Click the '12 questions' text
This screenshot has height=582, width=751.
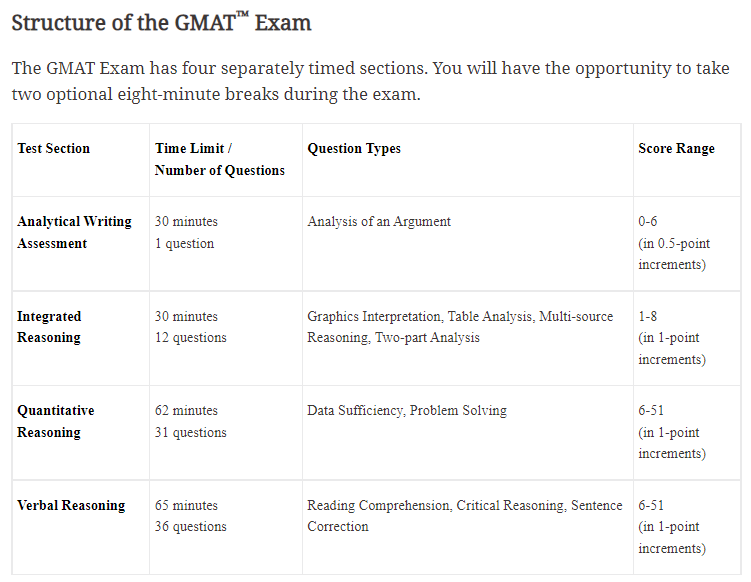pyautogui.click(x=191, y=337)
